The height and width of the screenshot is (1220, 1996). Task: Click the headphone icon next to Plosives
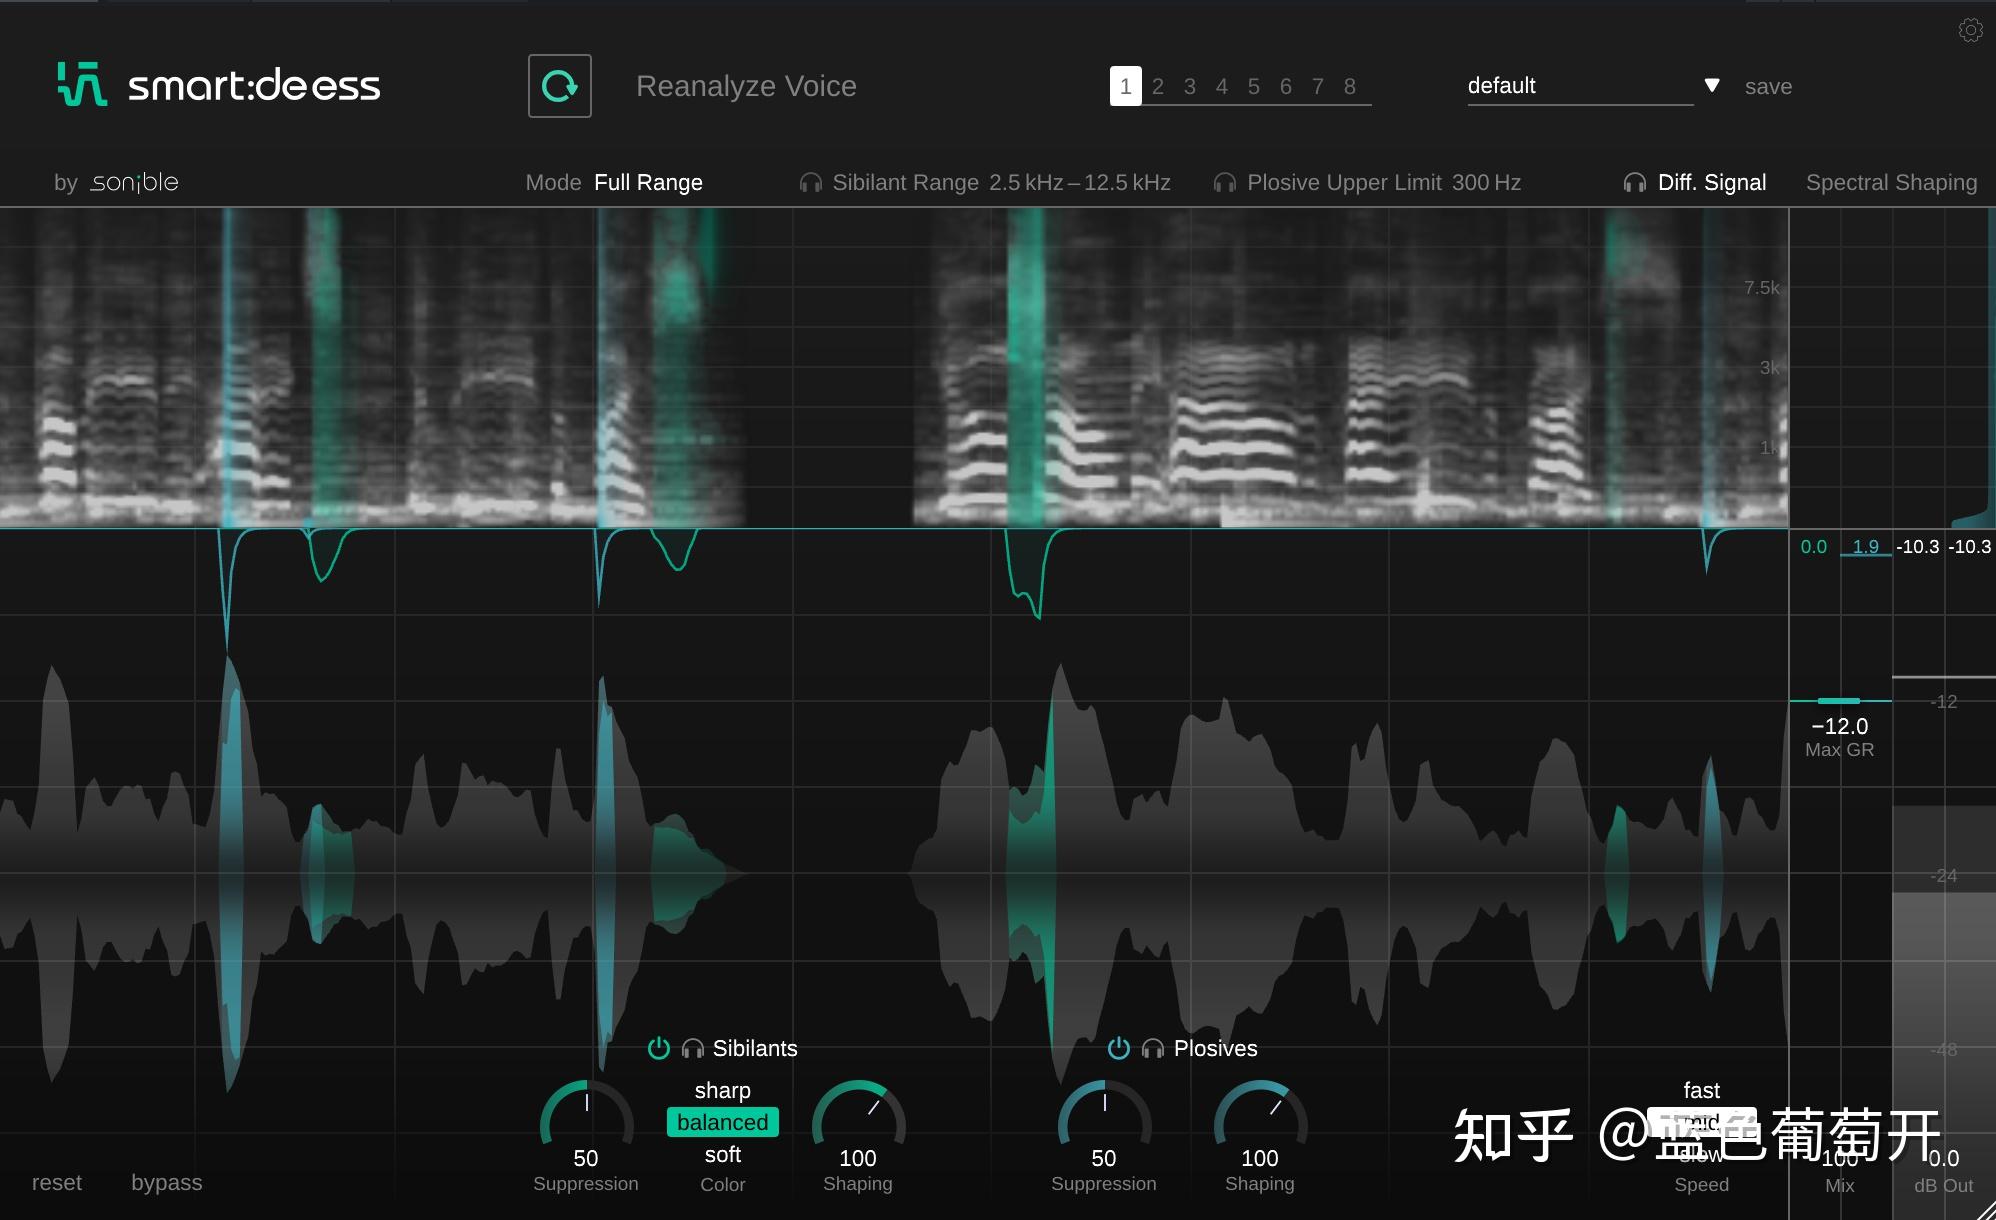click(x=1153, y=1048)
